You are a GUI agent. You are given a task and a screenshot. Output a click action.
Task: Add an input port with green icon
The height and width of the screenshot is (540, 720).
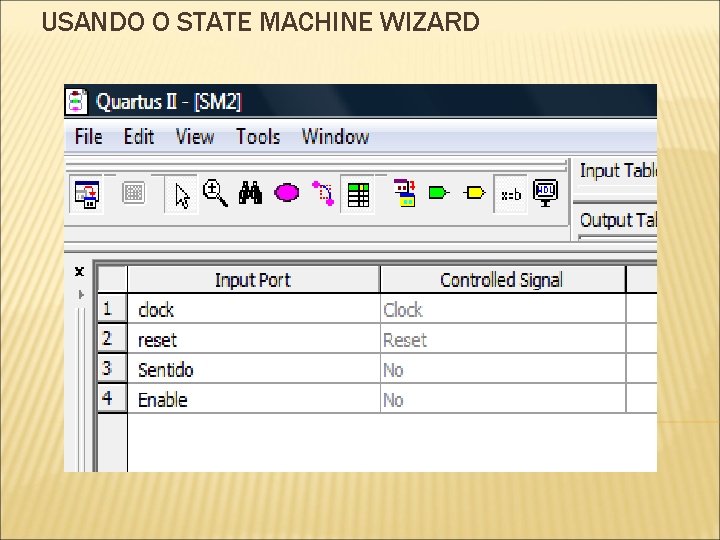439,192
